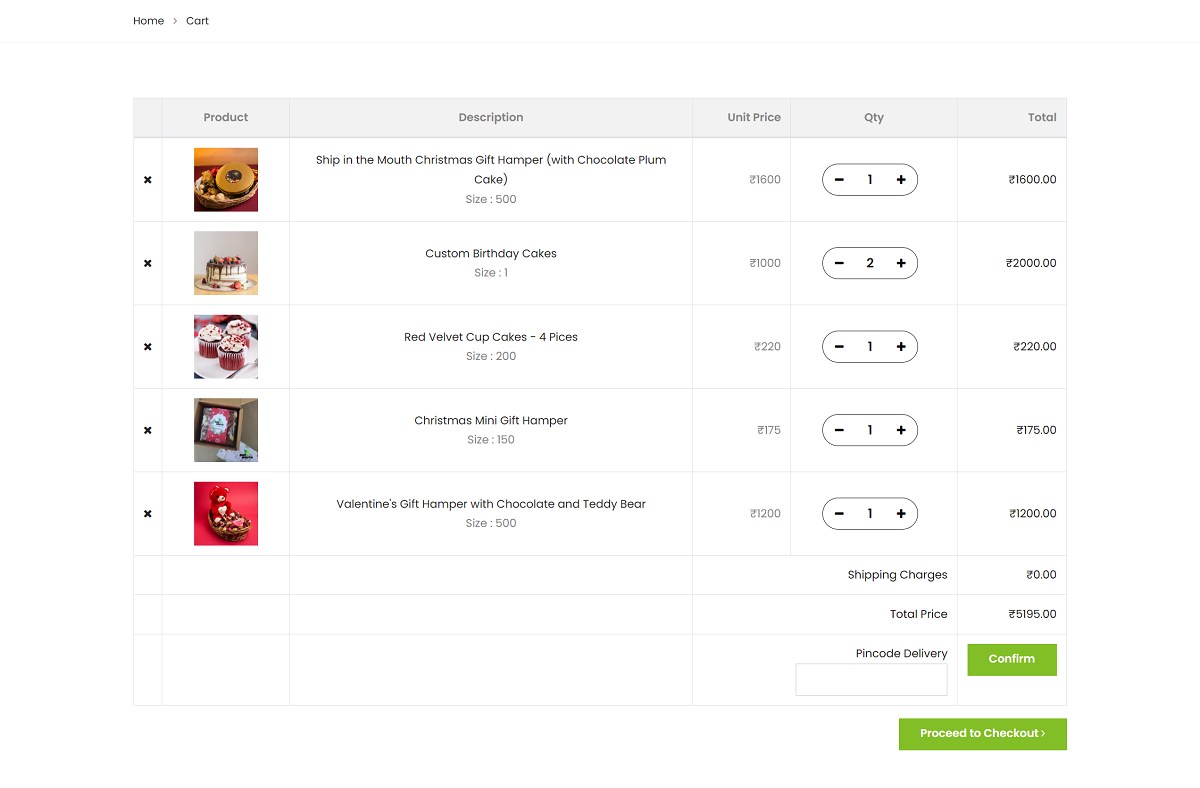Decrease quantity of Custom Birthday Cakes
Viewport: 1200px width, 788px height.
tap(839, 263)
